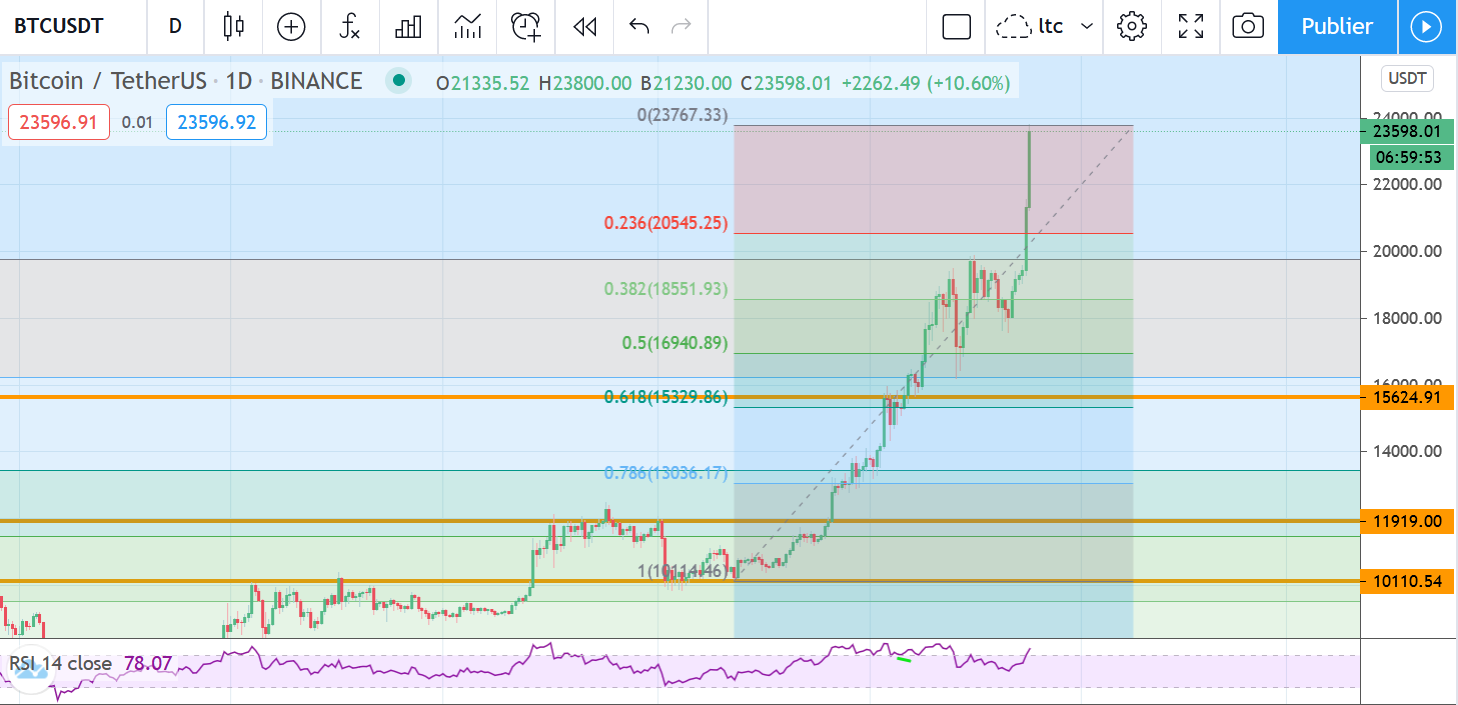The height and width of the screenshot is (705, 1458).
Task: Enter fullscreen chart mode
Action: [1190, 27]
